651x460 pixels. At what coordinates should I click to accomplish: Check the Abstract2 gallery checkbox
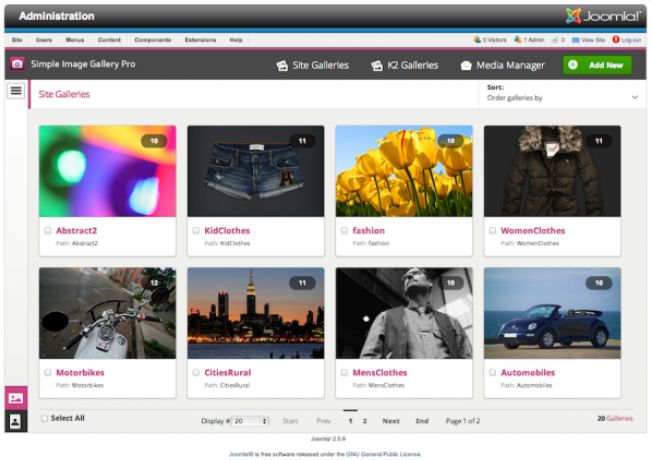point(48,230)
